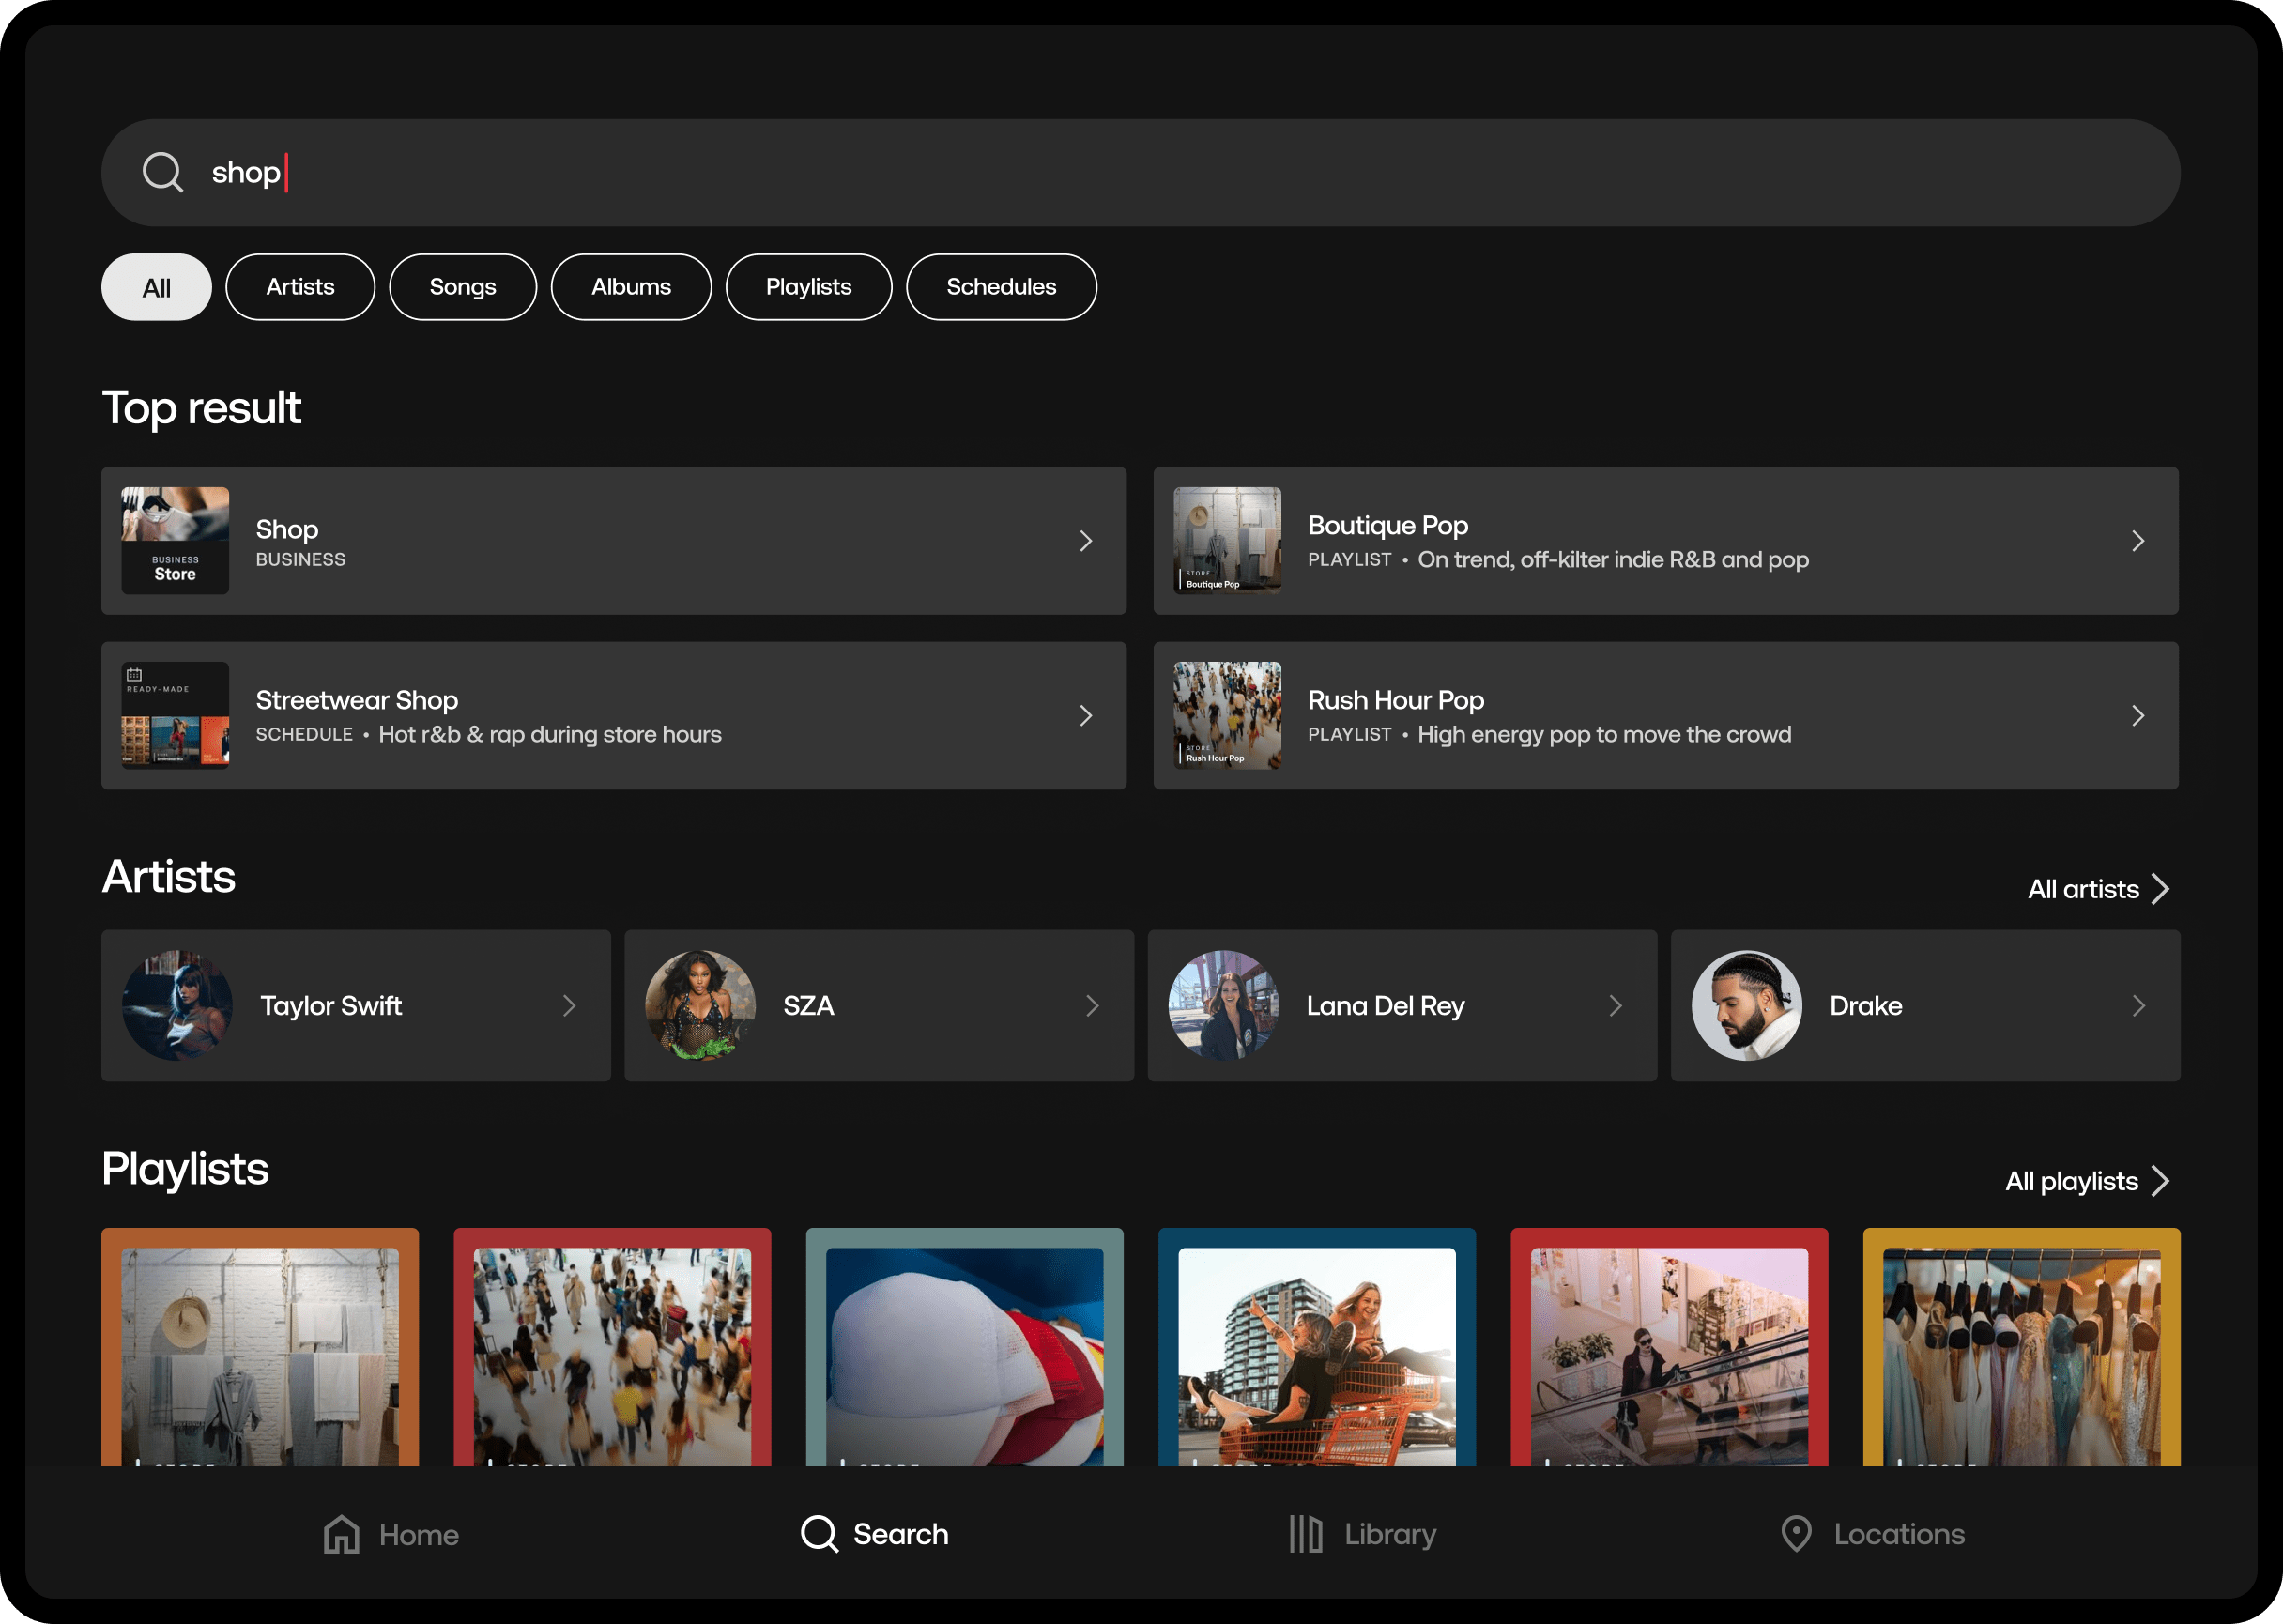Filter results by Songs

click(x=462, y=288)
